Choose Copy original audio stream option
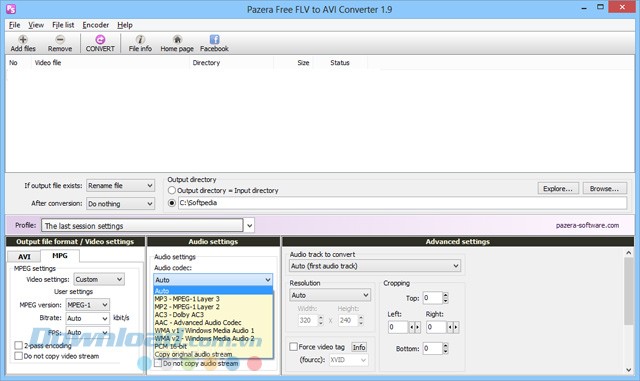640x381 pixels. 213,354
